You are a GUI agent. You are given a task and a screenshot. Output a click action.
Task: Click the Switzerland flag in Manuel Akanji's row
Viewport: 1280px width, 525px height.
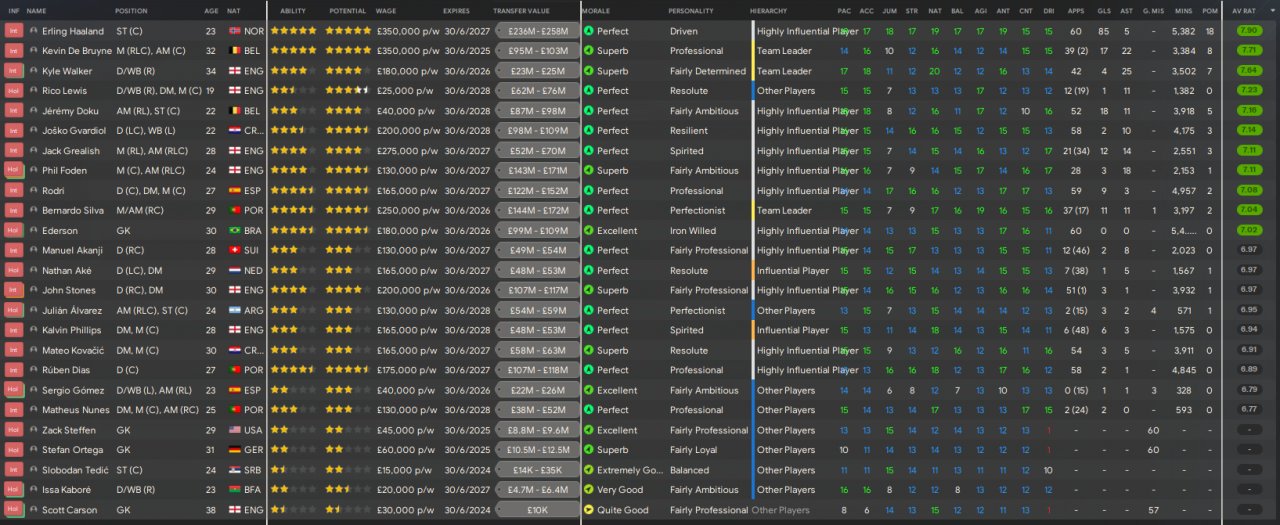(235, 250)
